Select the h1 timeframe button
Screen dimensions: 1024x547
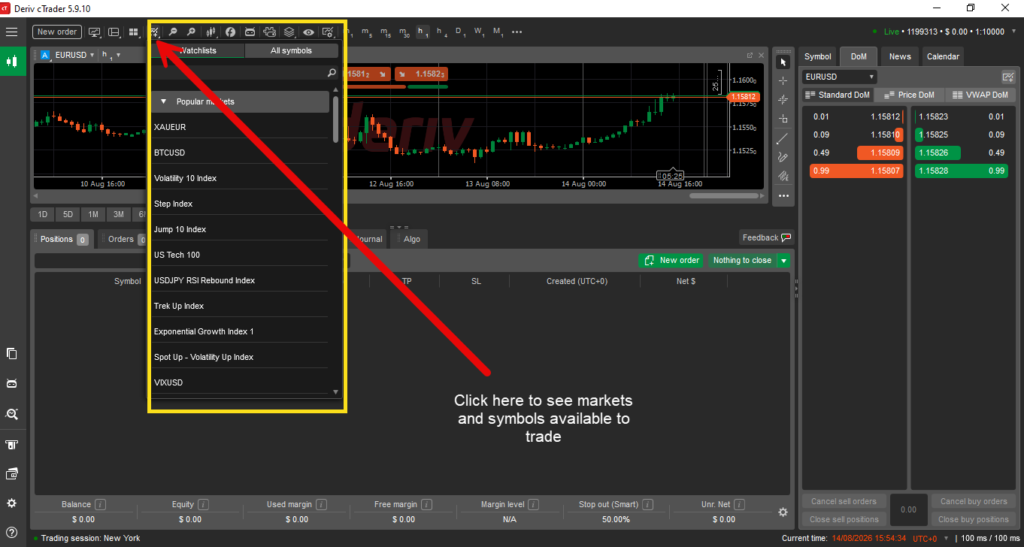(423, 31)
